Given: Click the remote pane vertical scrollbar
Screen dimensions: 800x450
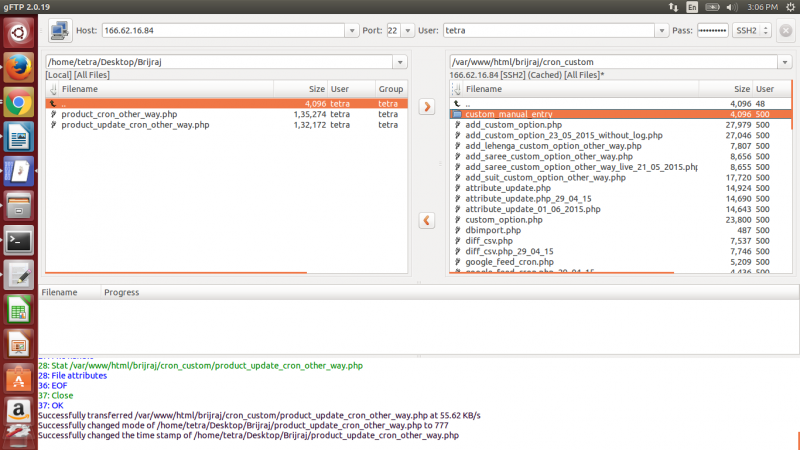Looking at the screenshot, I should point(792,105).
